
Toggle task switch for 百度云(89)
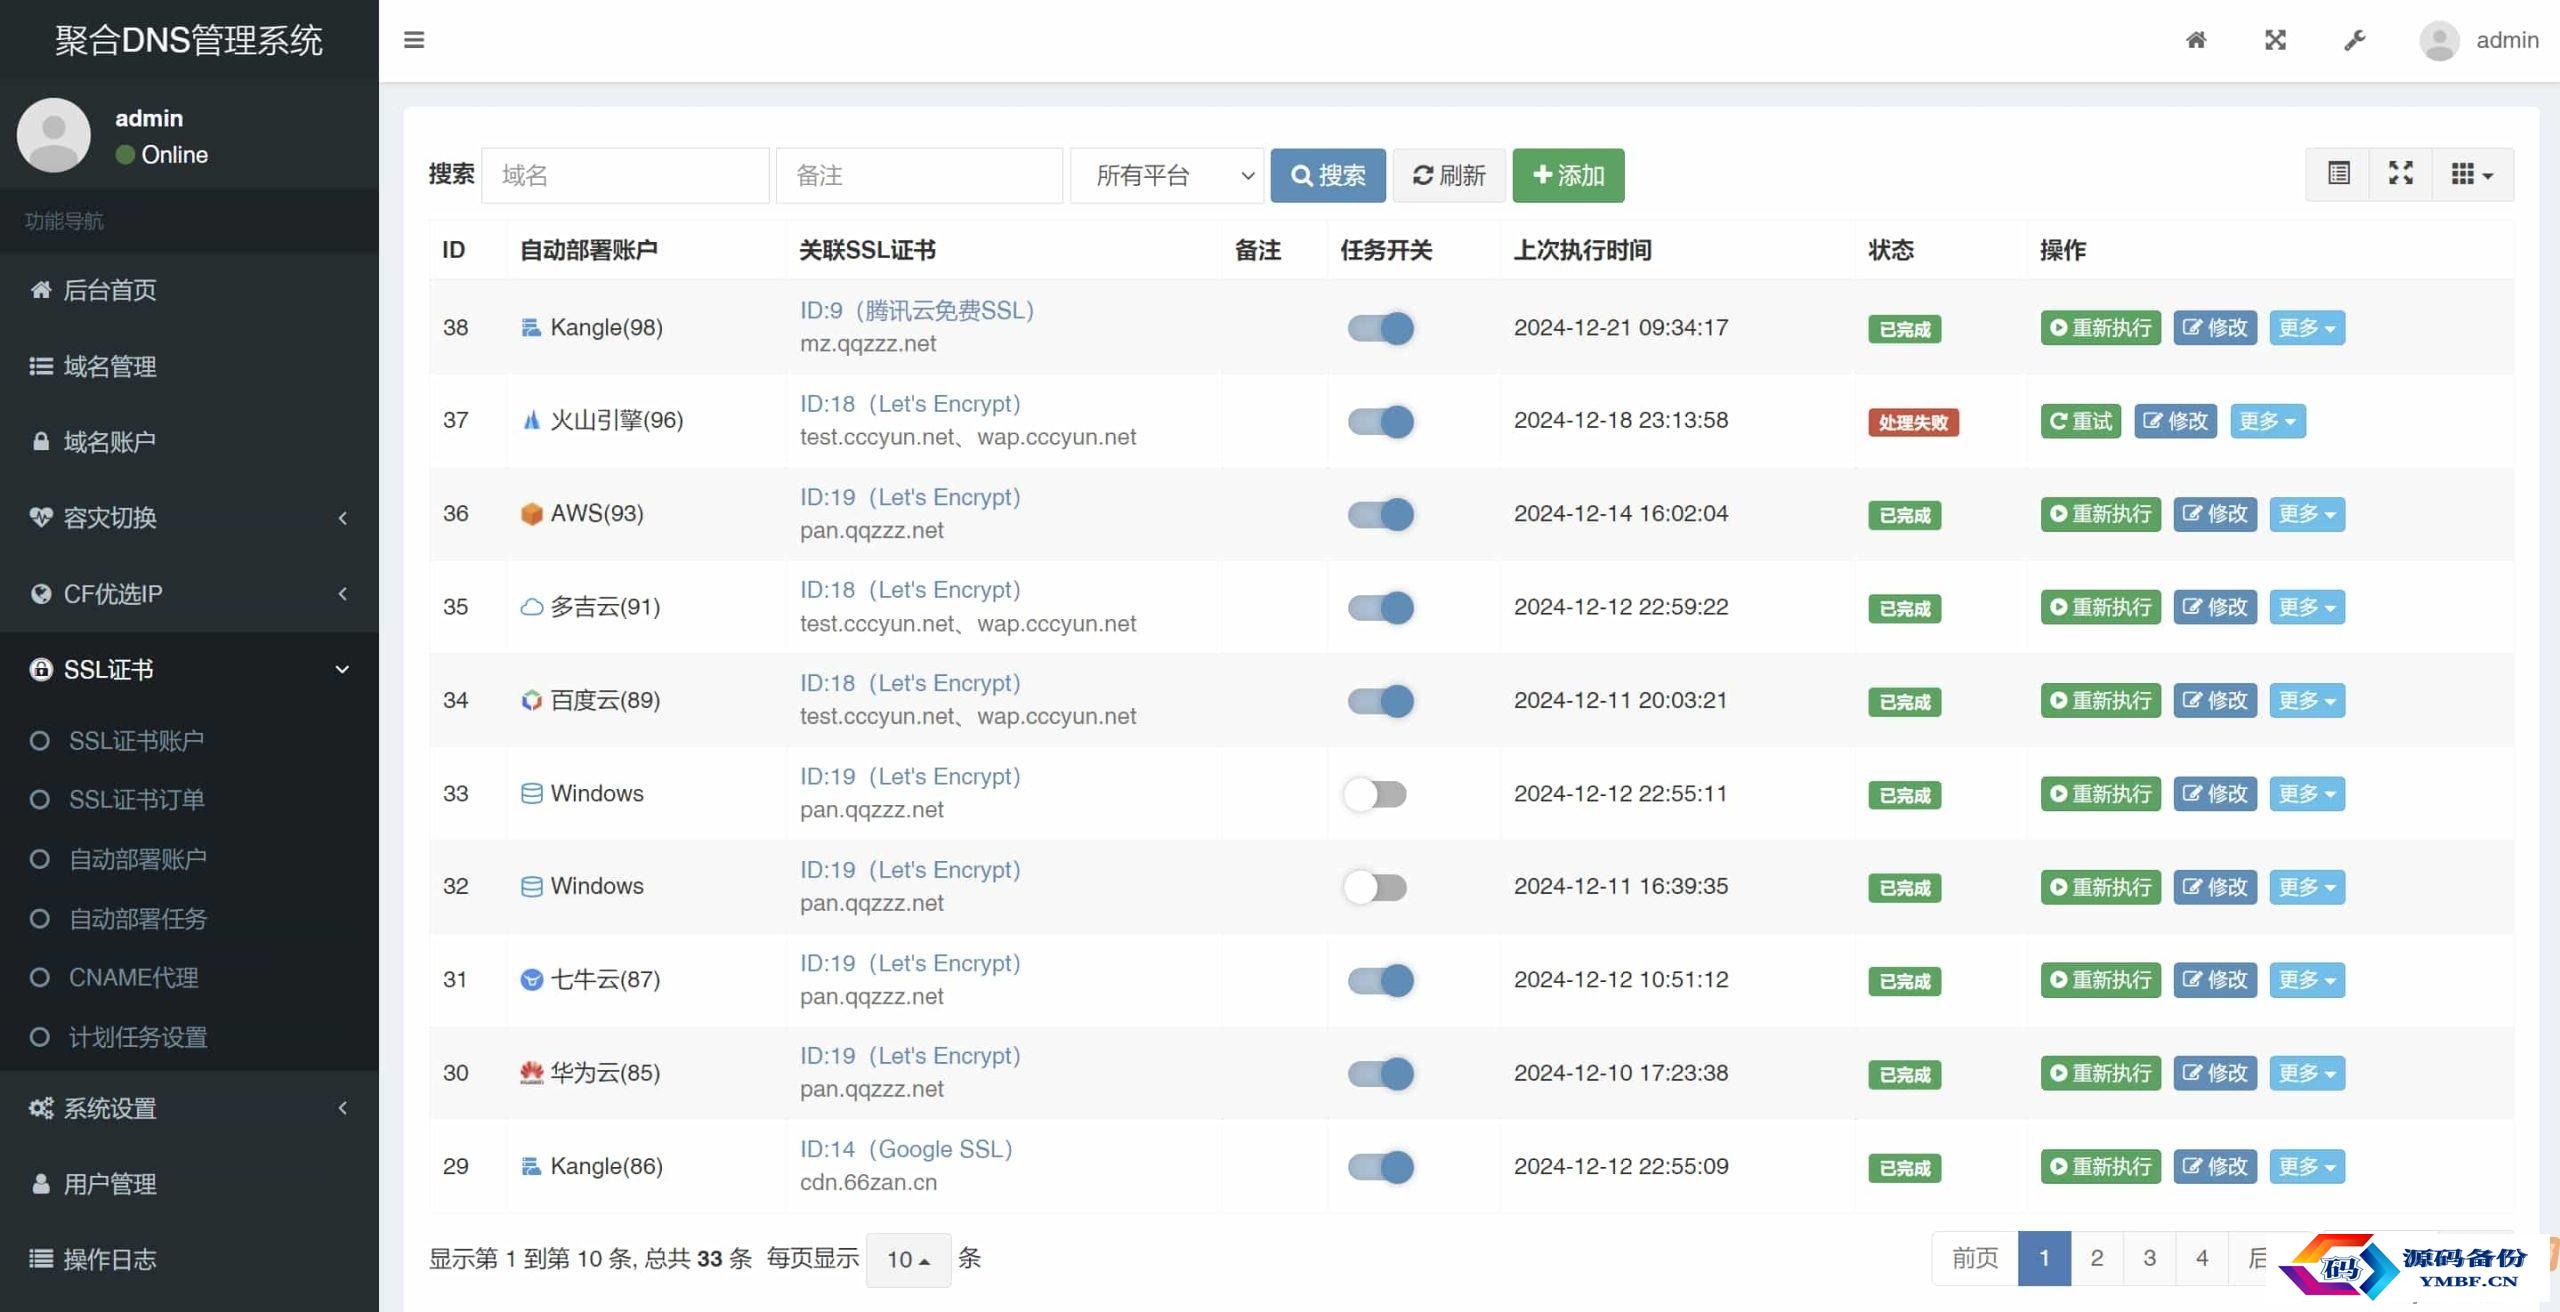click(x=1380, y=700)
